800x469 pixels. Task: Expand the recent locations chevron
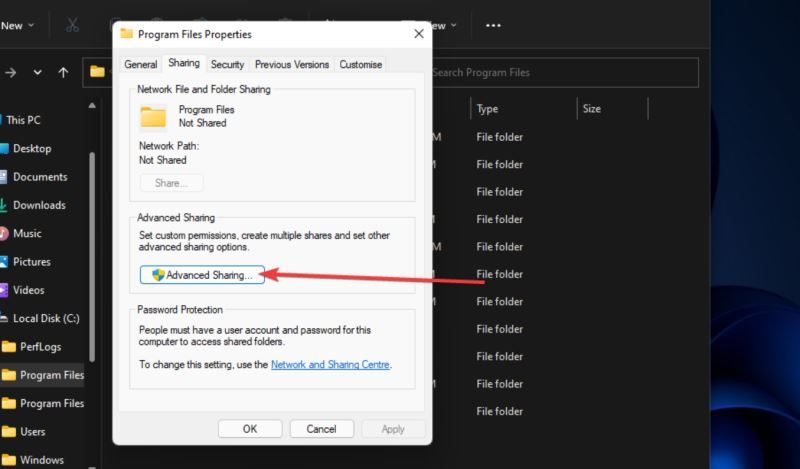point(38,72)
